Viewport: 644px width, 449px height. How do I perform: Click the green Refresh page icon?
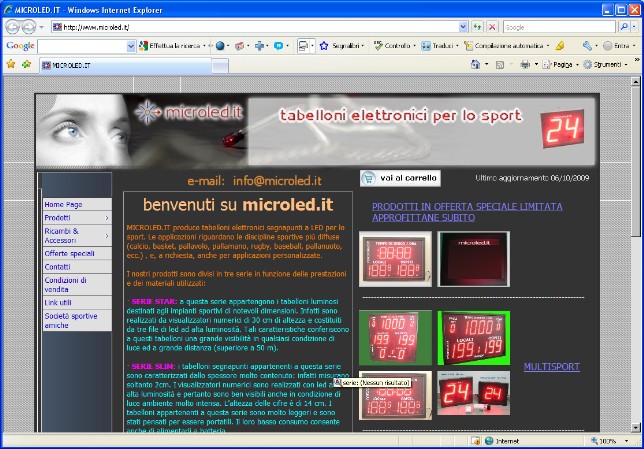pos(477,27)
